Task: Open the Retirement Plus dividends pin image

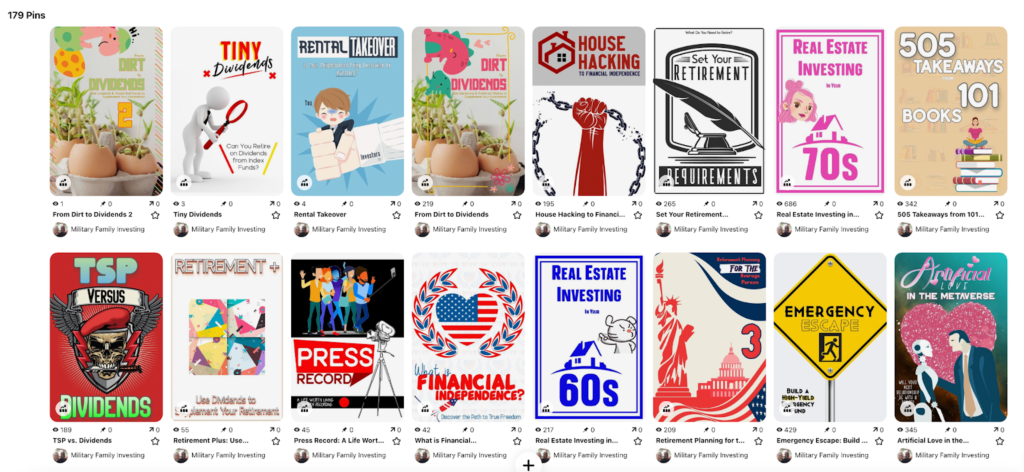Action: click(x=227, y=337)
